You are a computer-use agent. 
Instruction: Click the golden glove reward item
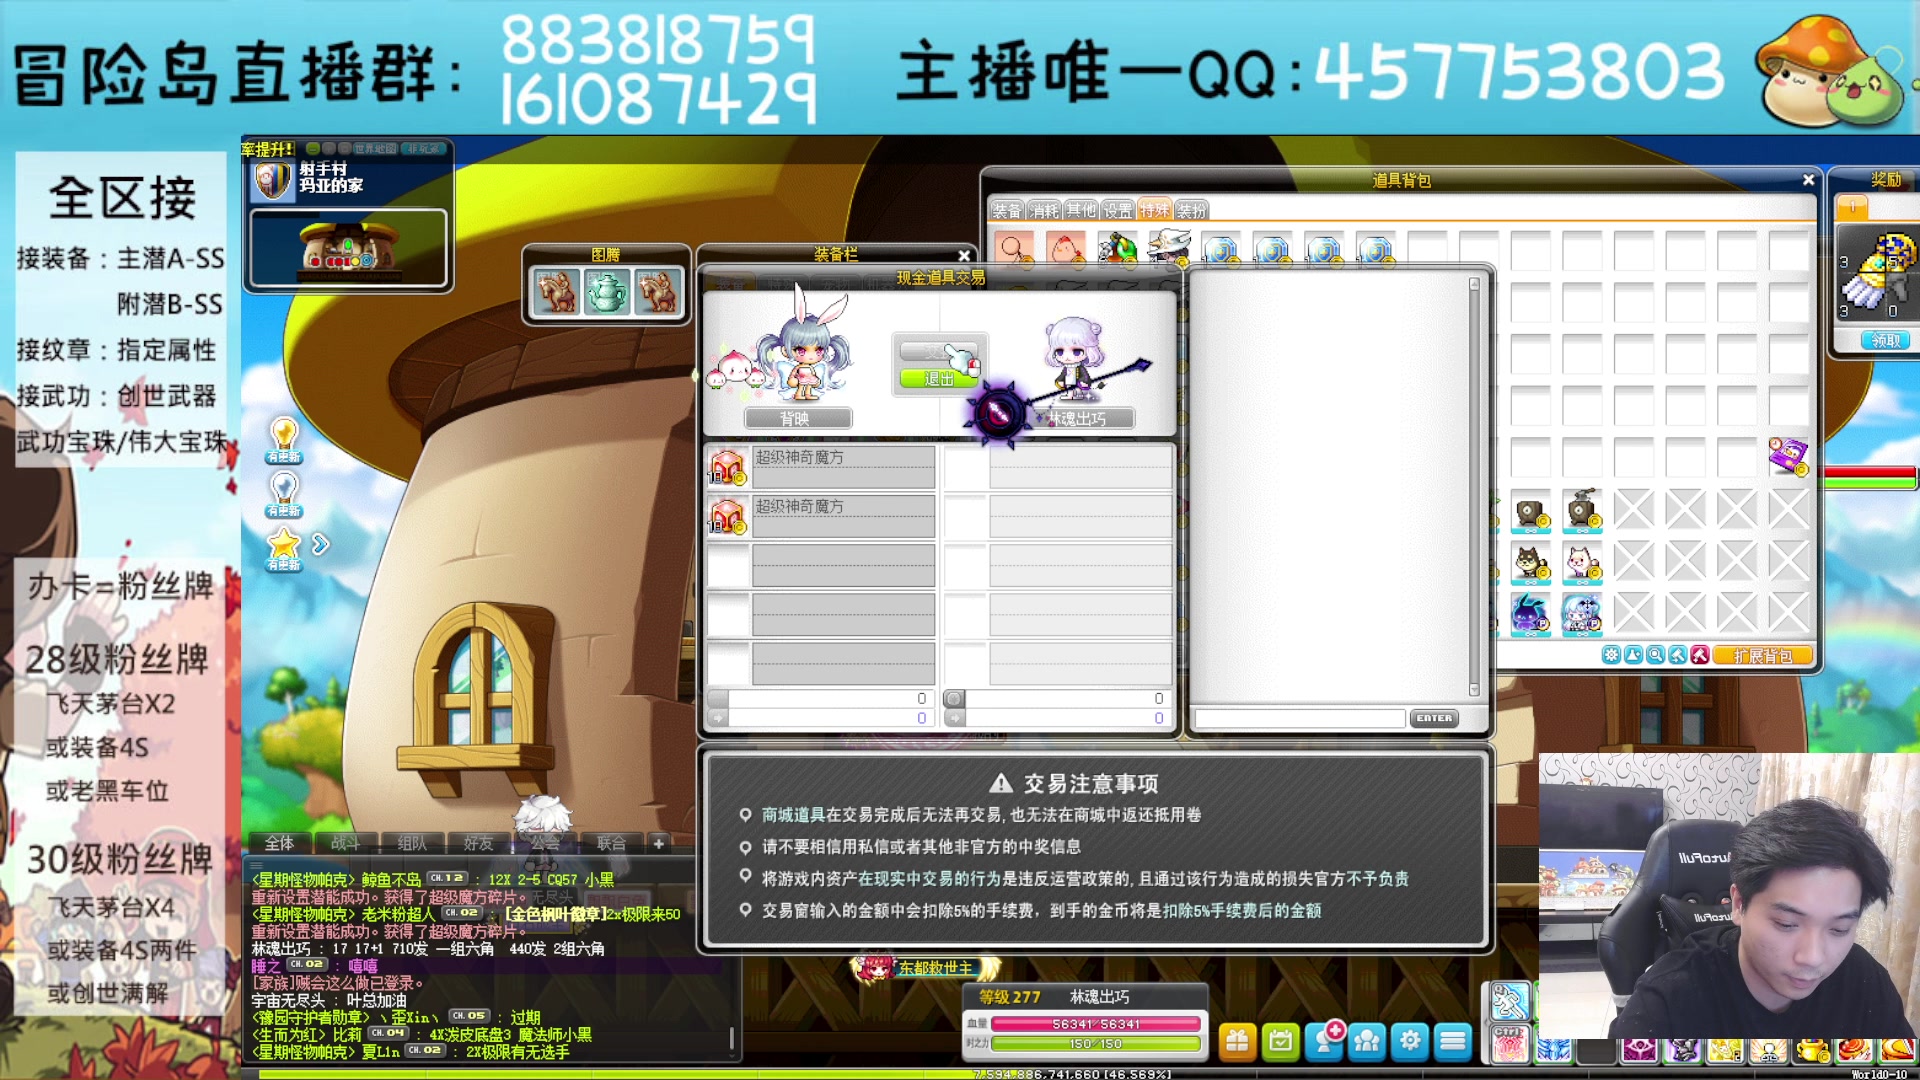(x=1880, y=270)
